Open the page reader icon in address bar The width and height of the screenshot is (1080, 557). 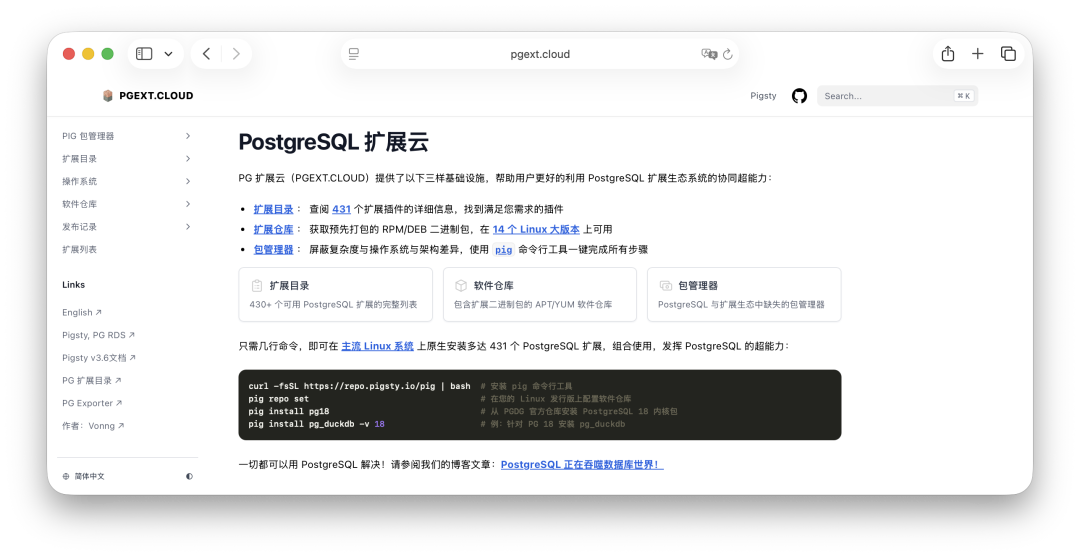pos(354,54)
